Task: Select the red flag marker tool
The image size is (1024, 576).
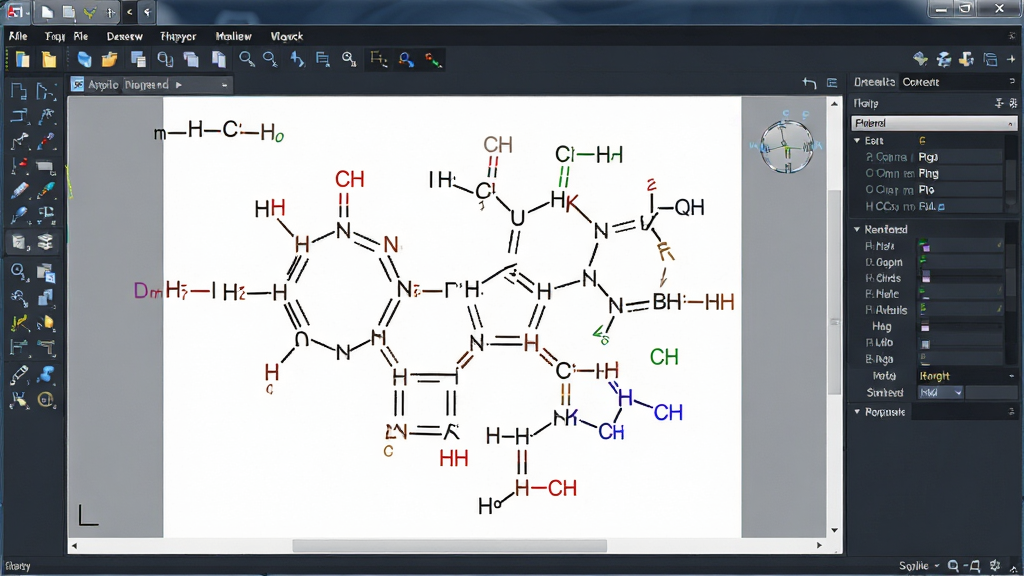Action: tap(18, 166)
